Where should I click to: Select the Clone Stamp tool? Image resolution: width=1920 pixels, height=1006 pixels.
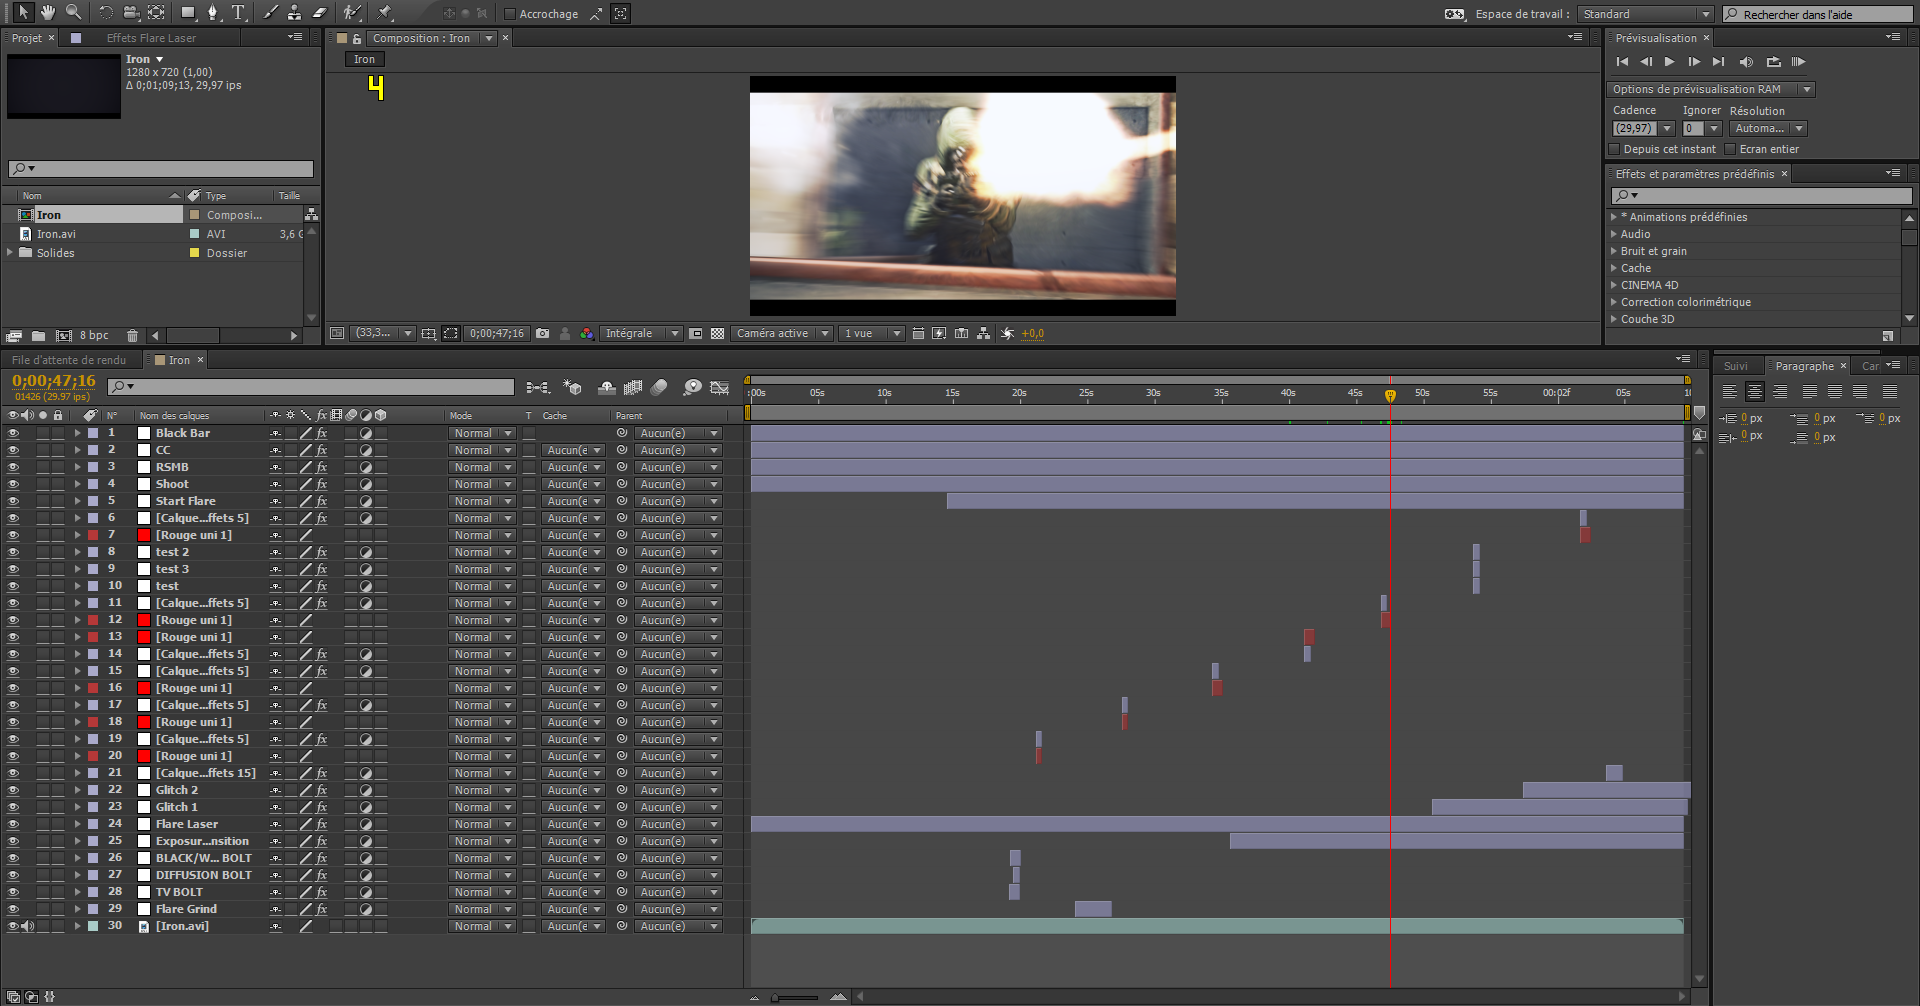point(294,13)
